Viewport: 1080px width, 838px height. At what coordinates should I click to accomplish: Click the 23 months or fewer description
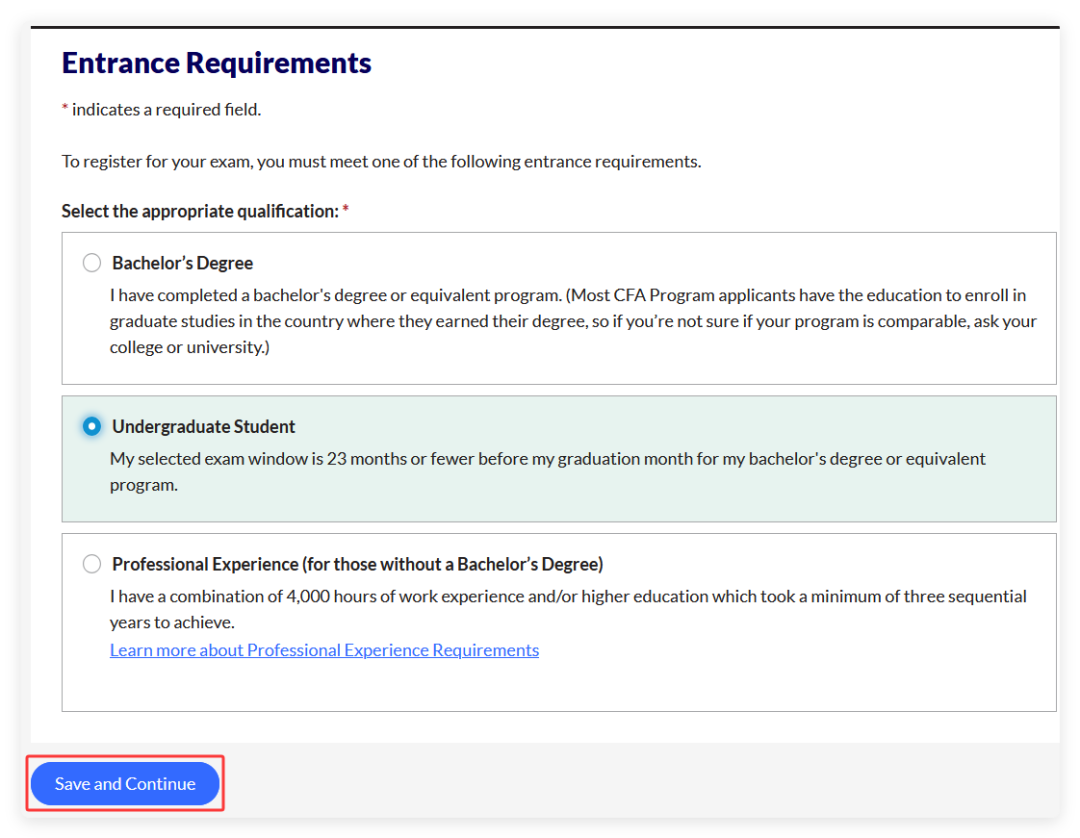[548, 472]
